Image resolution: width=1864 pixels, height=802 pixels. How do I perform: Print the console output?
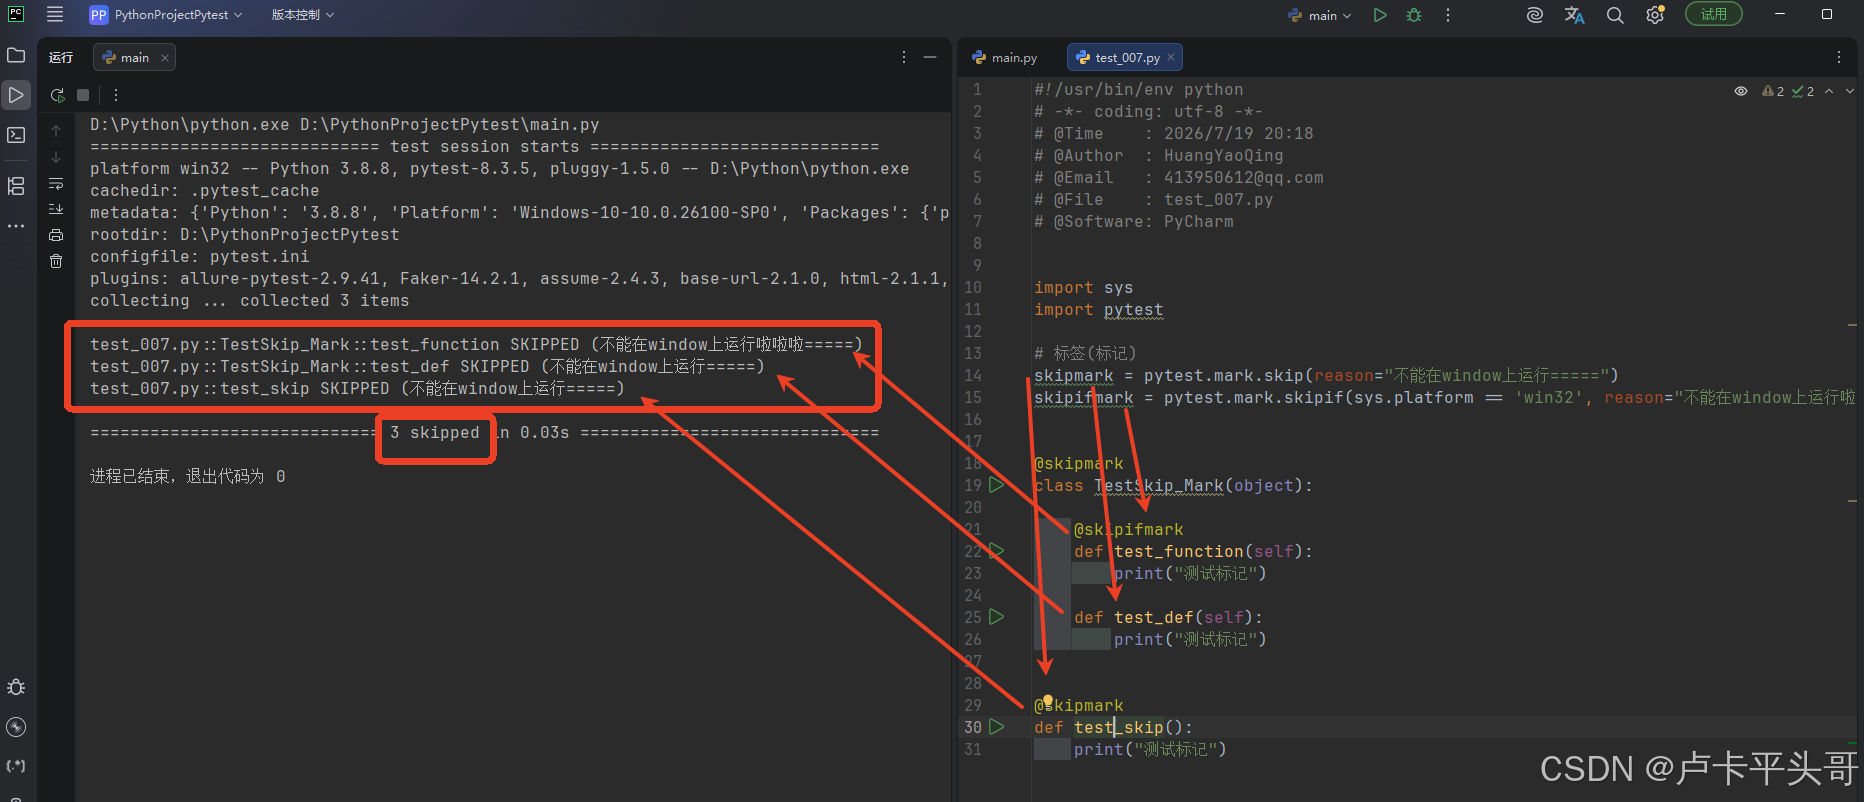56,235
